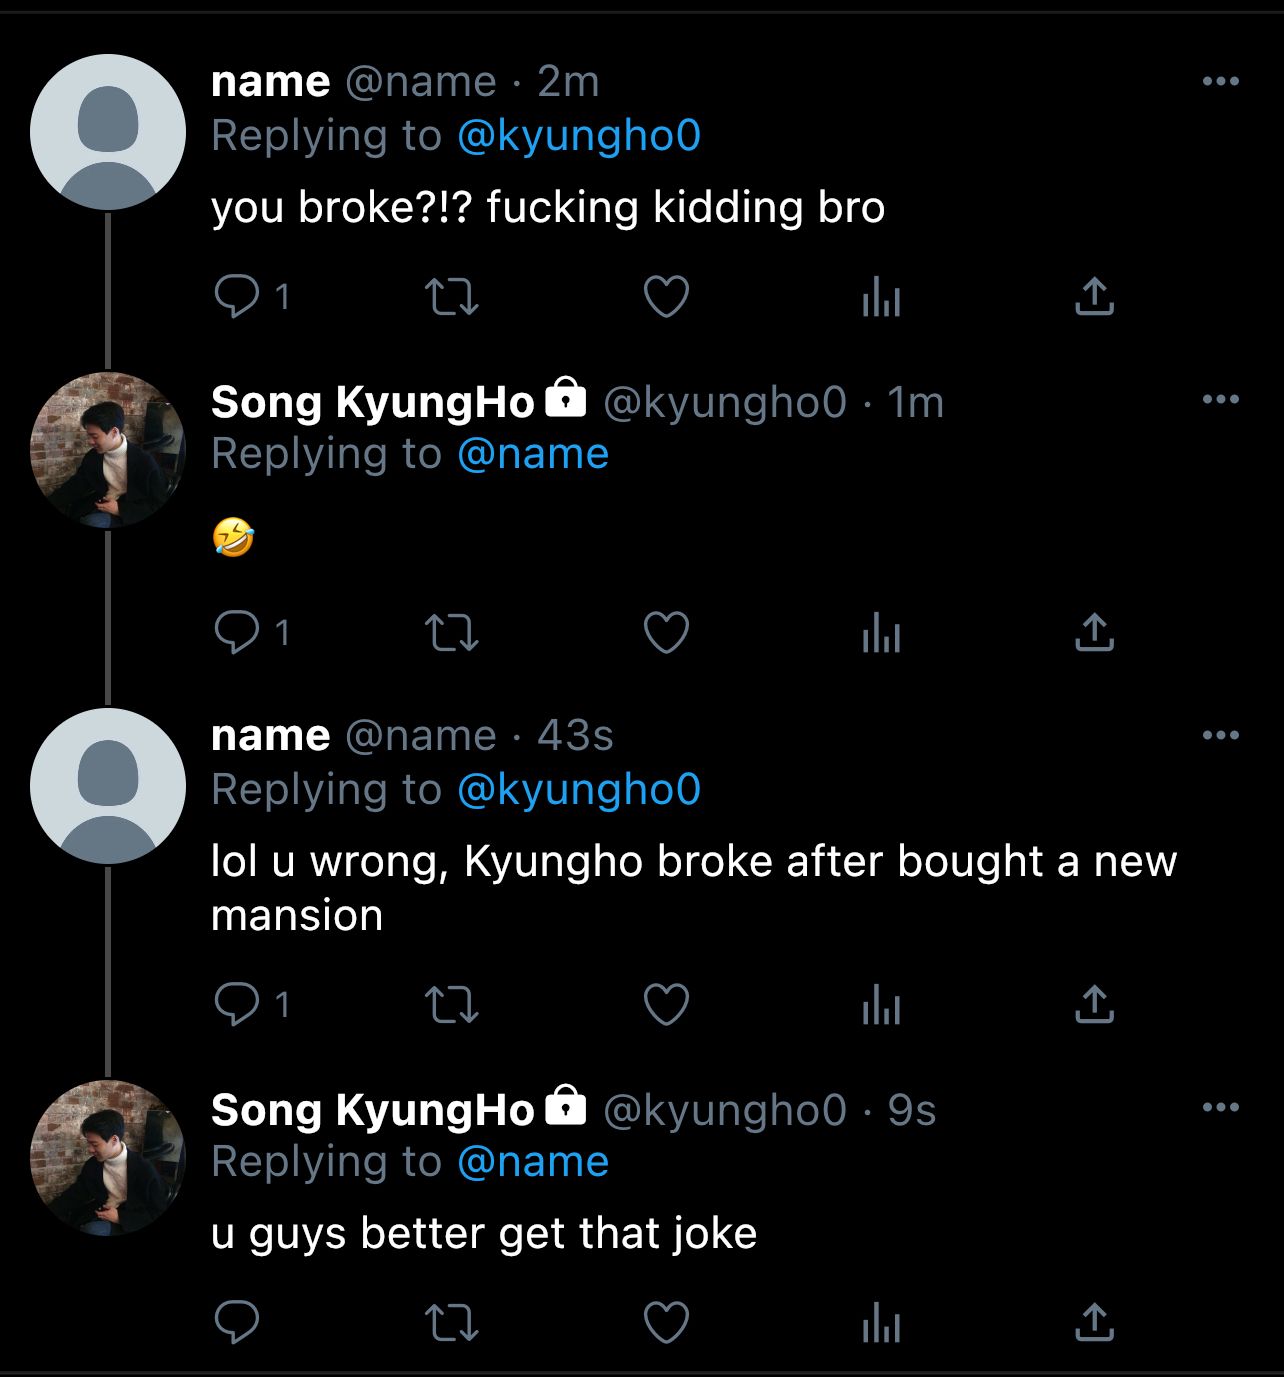Open the default avatar of the first tweet

click(108, 132)
